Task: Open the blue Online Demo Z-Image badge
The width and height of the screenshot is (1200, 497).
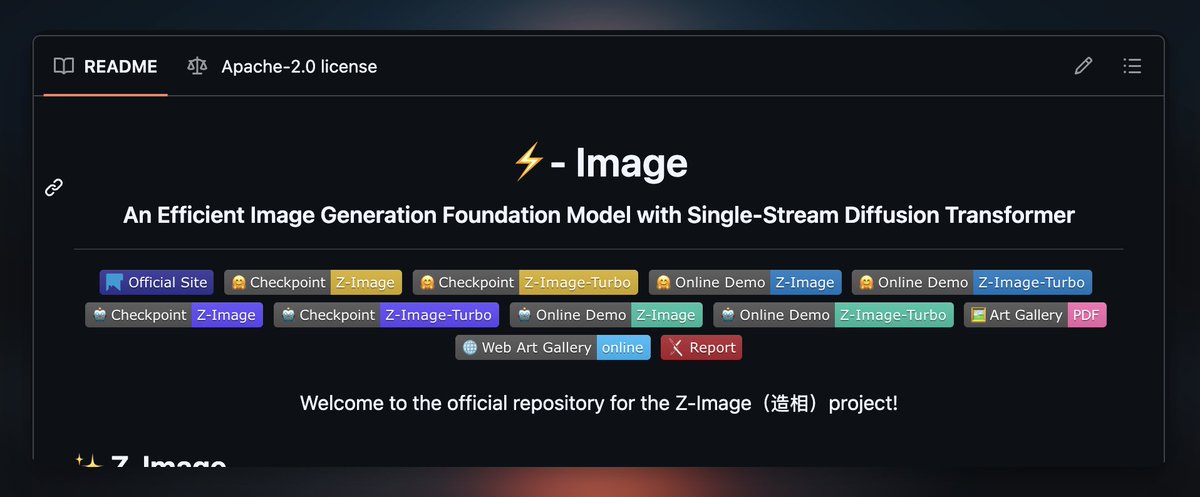Action: tap(745, 282)
